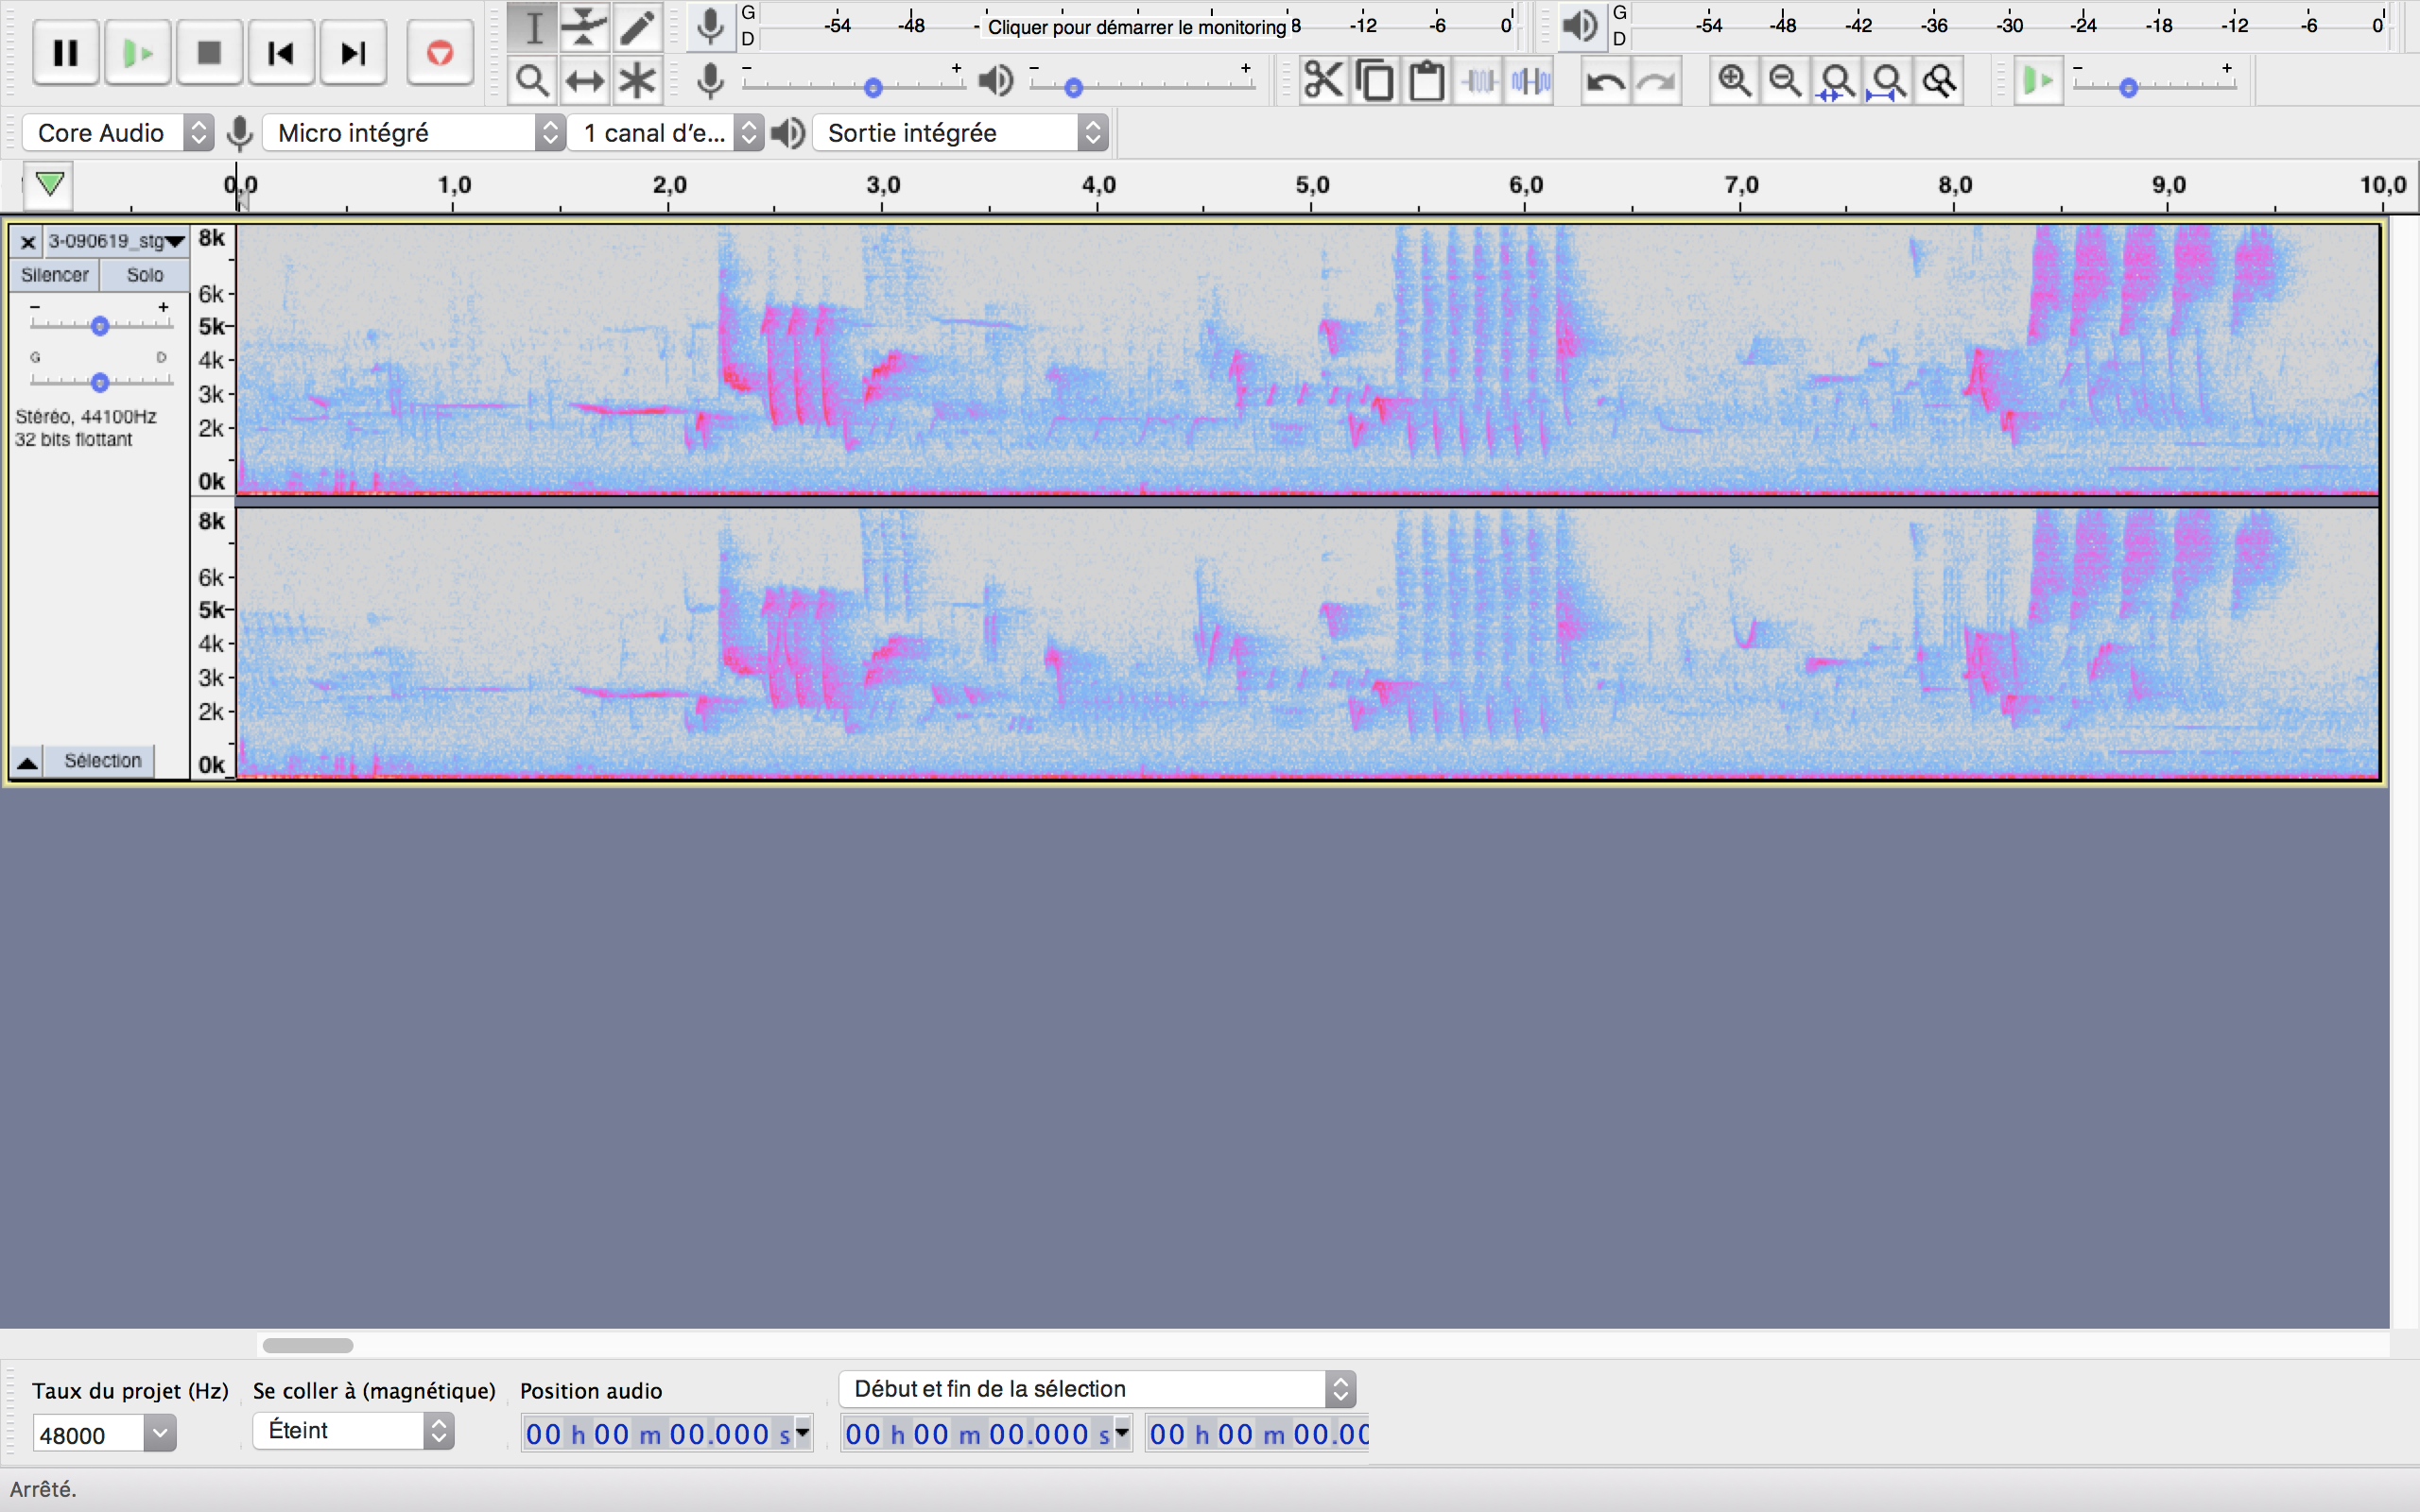Collapse the track with triangle button

coord(28,762)
